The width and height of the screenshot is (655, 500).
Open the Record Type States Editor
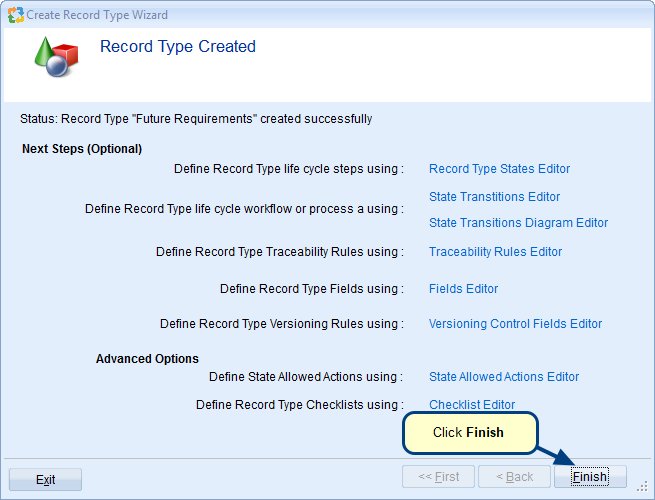tap(499, 169)
